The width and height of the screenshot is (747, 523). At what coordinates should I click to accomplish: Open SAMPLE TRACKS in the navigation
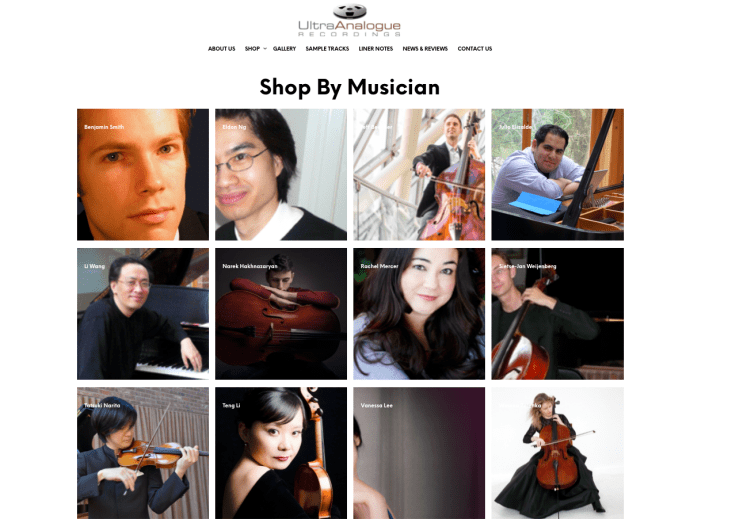[327, 49]
